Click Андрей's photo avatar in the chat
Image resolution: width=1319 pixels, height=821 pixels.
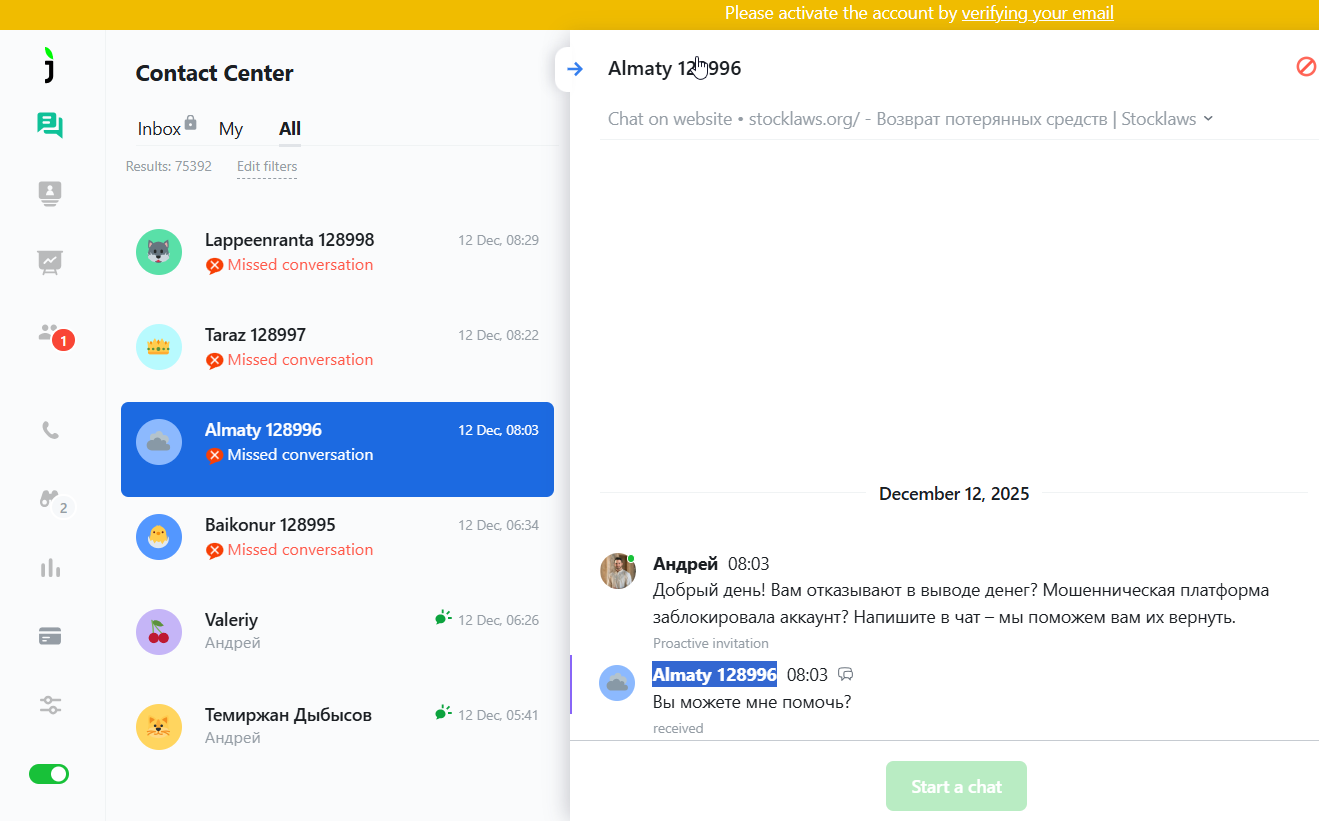click(x=618, y=571)
